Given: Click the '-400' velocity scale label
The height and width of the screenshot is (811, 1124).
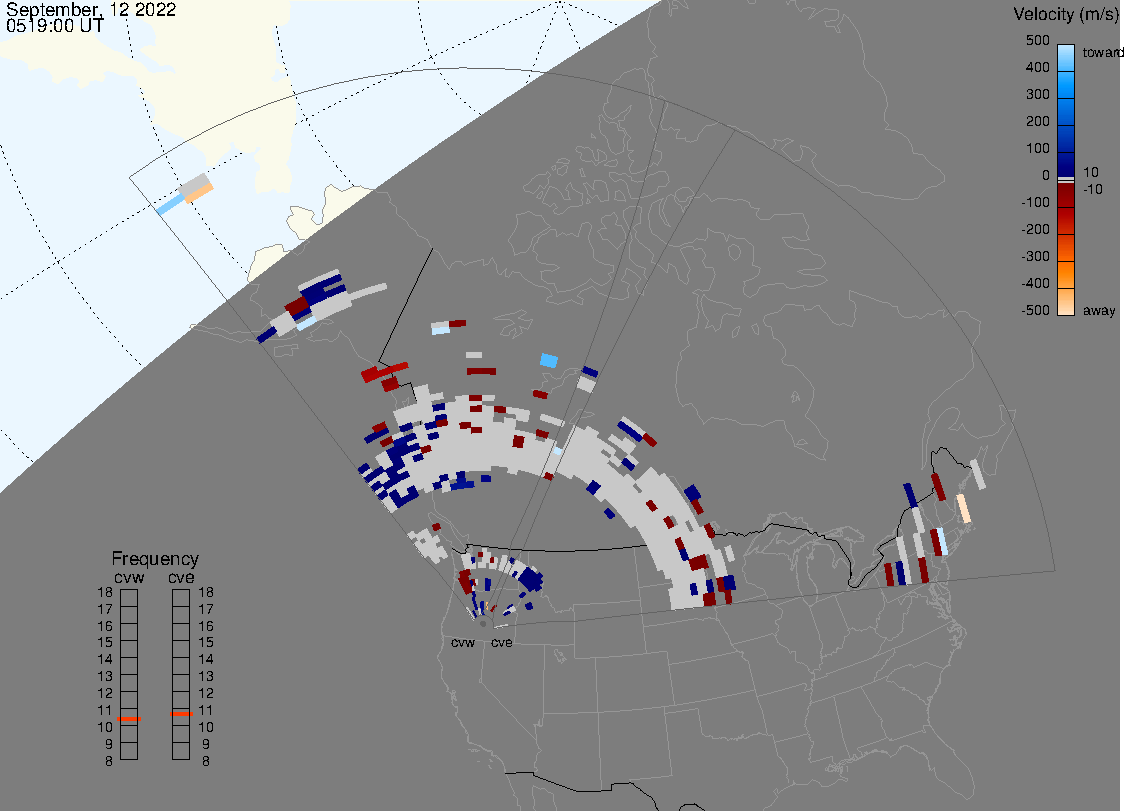Looking at the screenshot, I should click(x=1035, y=283).
